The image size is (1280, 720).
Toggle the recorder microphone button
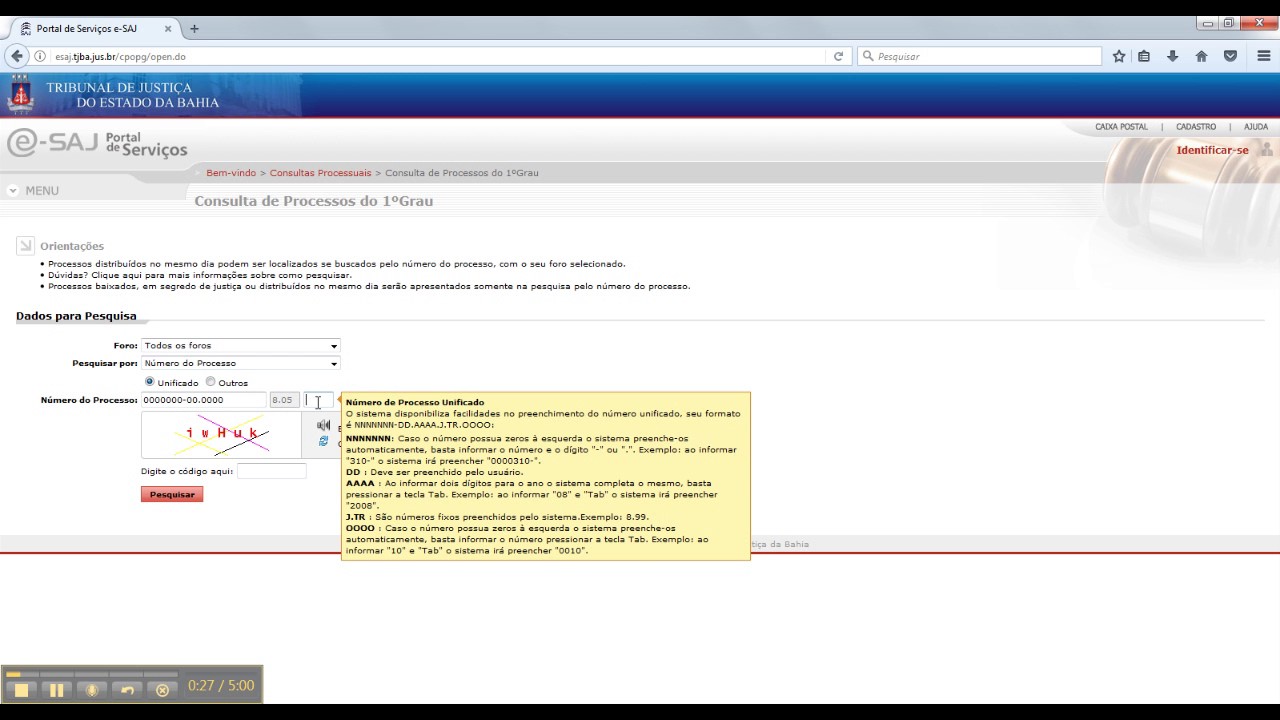coord(92,690)
